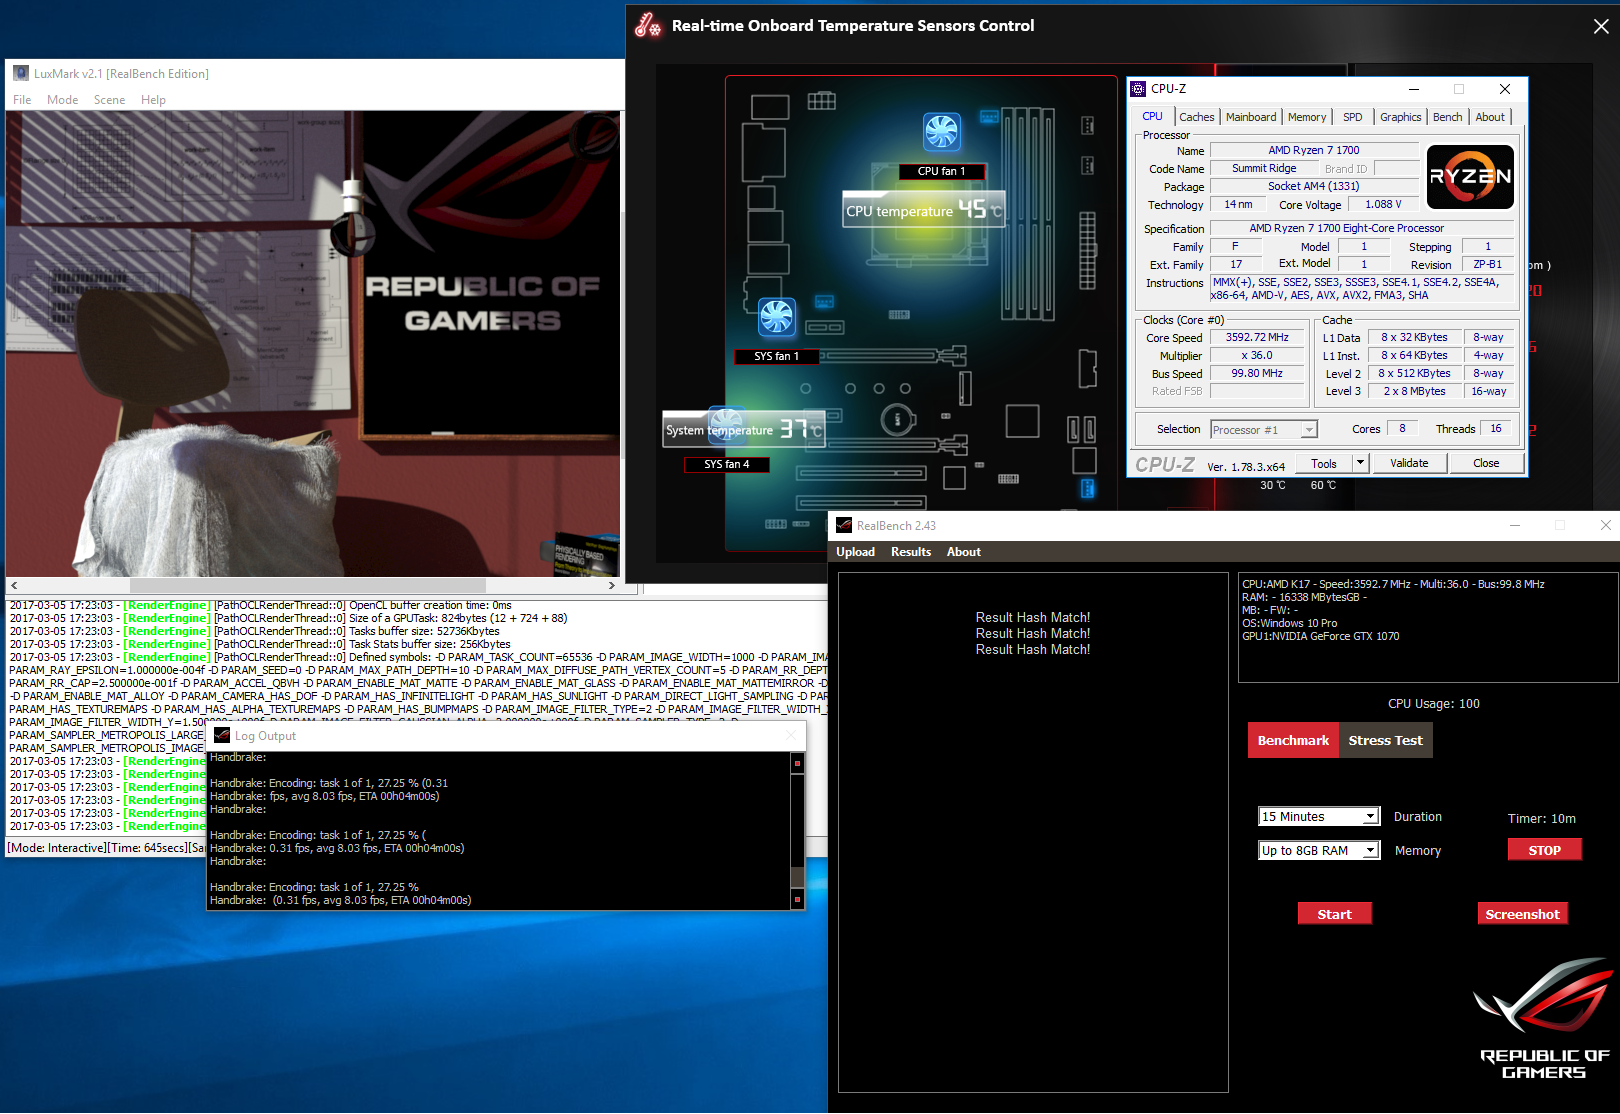Click the CPU-Z window title icon
The height and width of the screenshot is (1114, 1620).
point(1138,89)
